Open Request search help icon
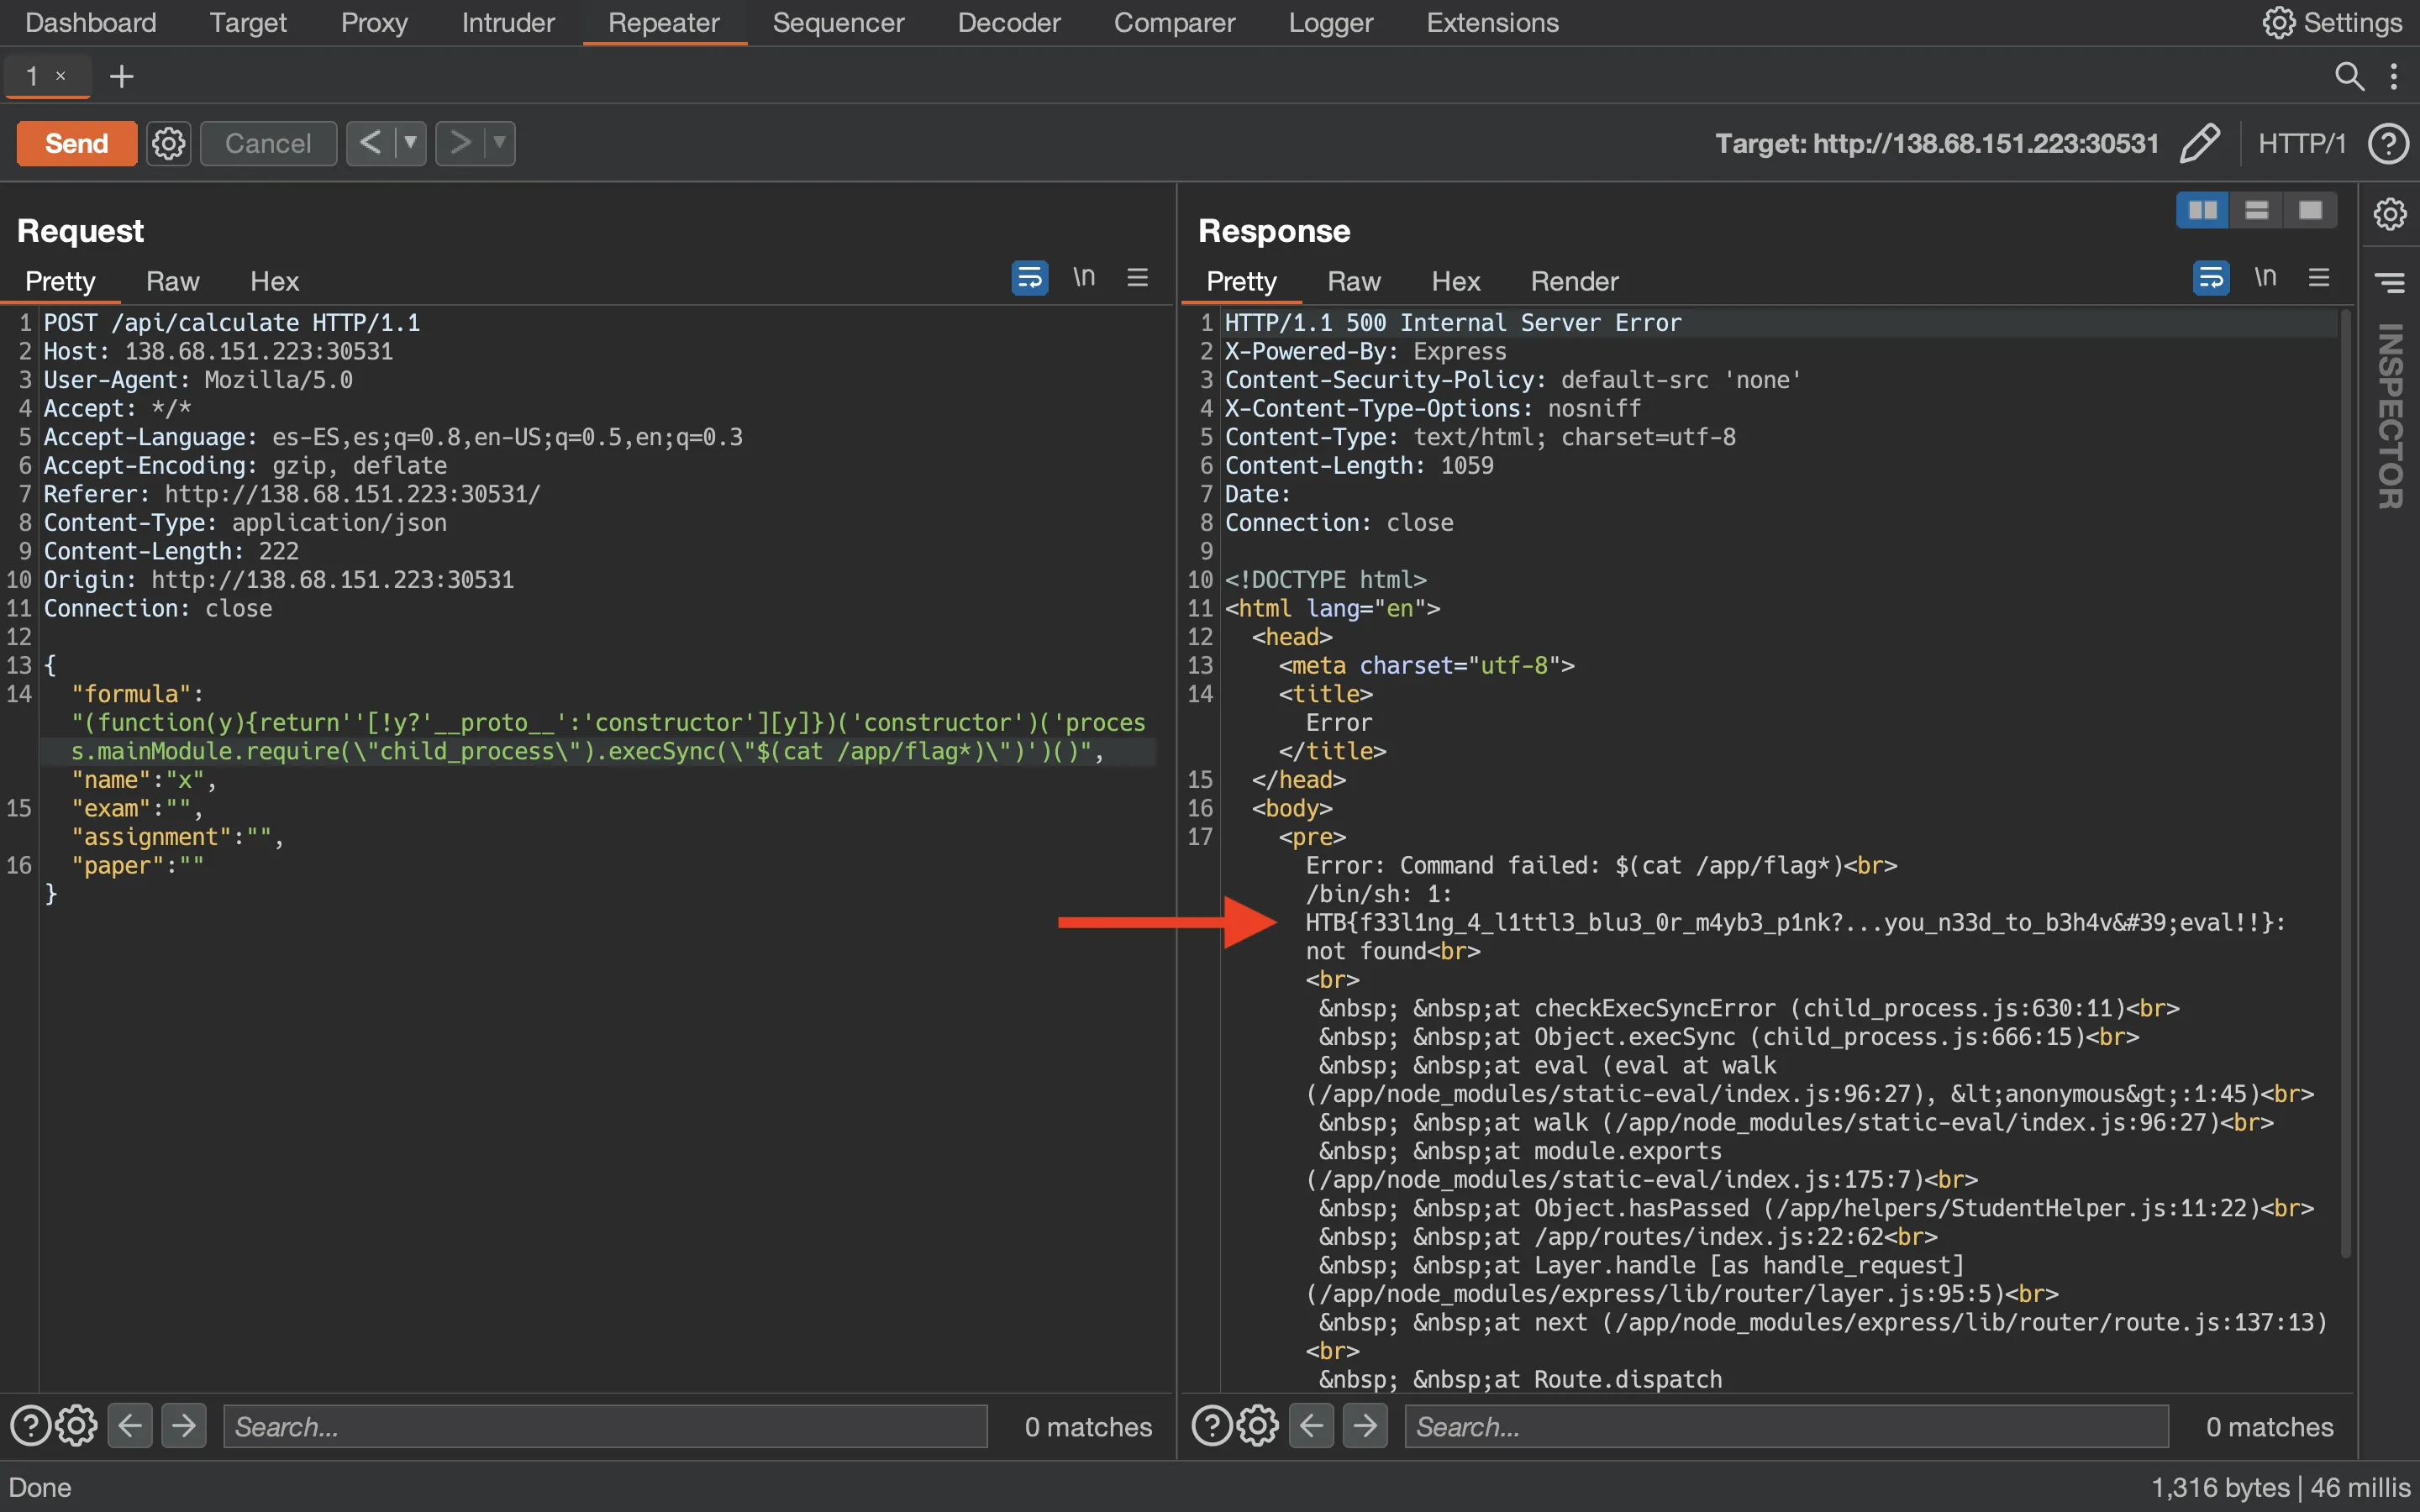Viewport: 2420px width, 1512px height. tap(30, 1426)
